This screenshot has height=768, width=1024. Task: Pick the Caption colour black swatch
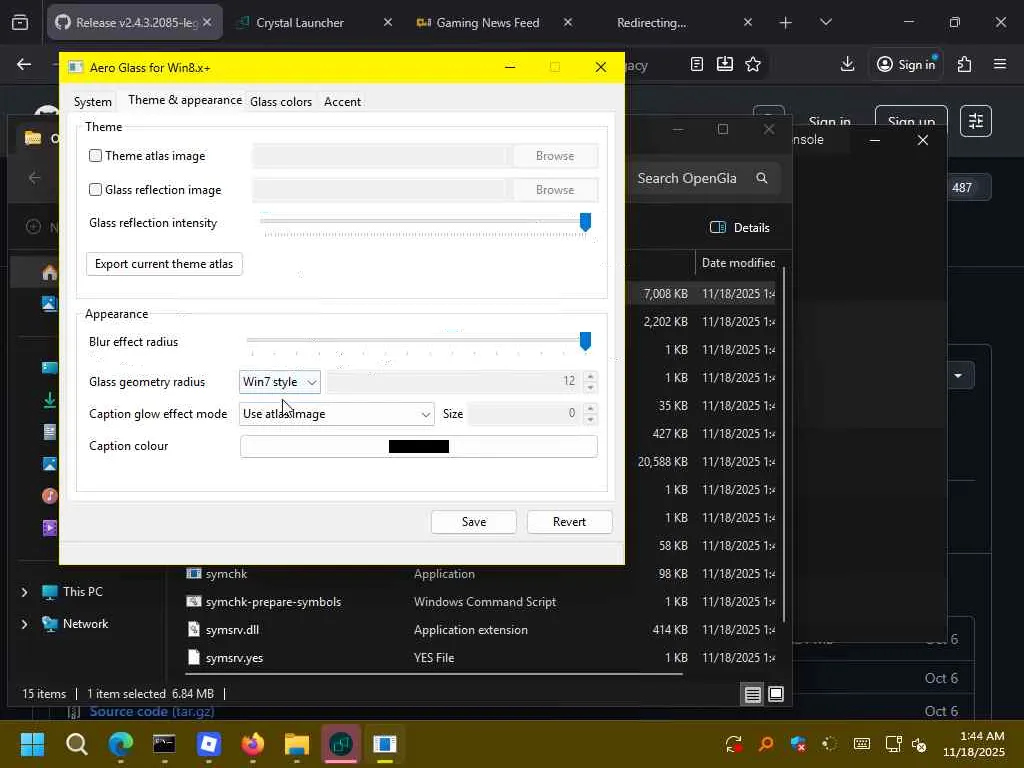pos(419,447)
